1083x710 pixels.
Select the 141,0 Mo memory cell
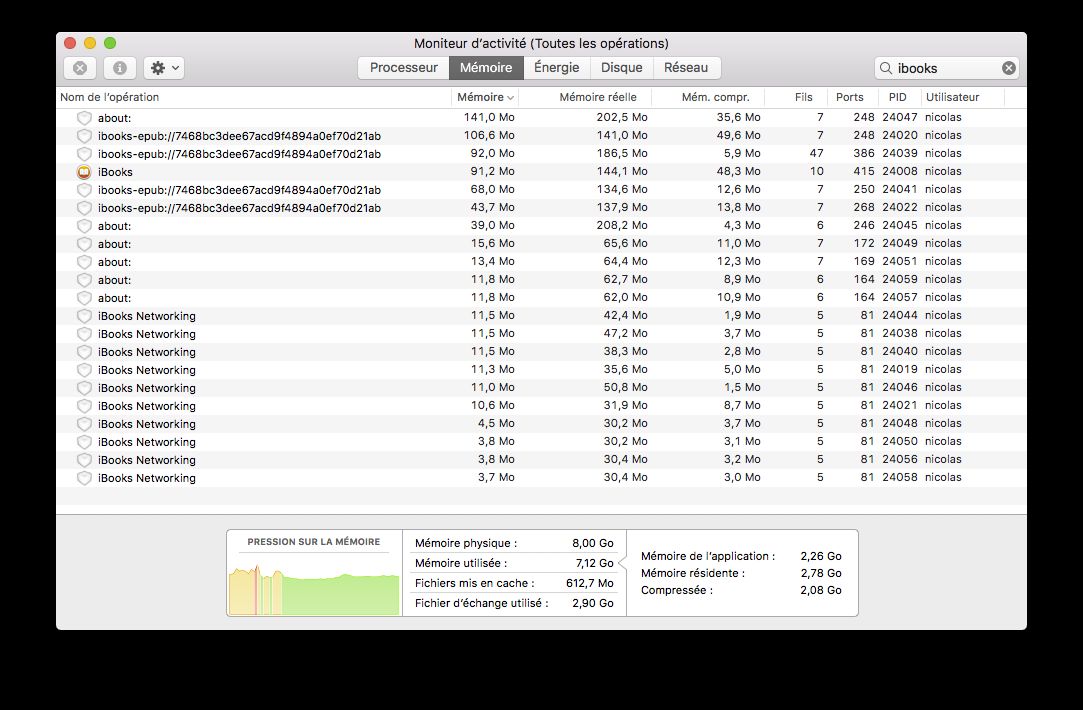pyautogui.click(x=489, y=117)
